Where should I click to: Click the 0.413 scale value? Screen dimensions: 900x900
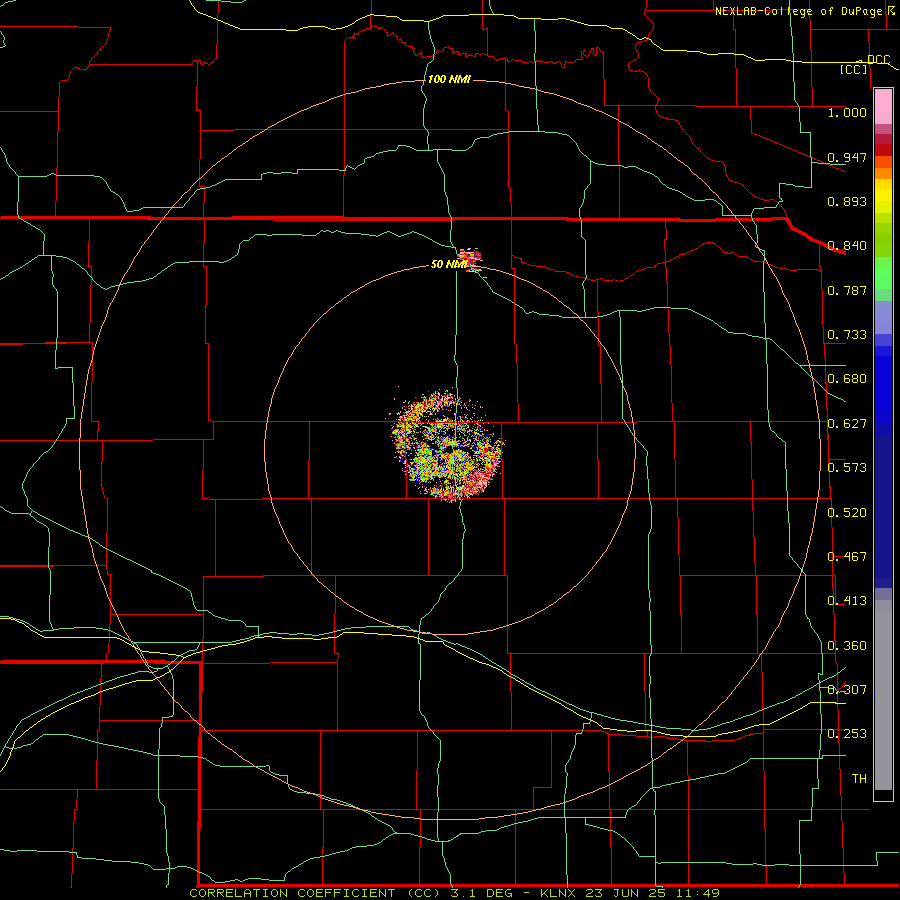847,601
